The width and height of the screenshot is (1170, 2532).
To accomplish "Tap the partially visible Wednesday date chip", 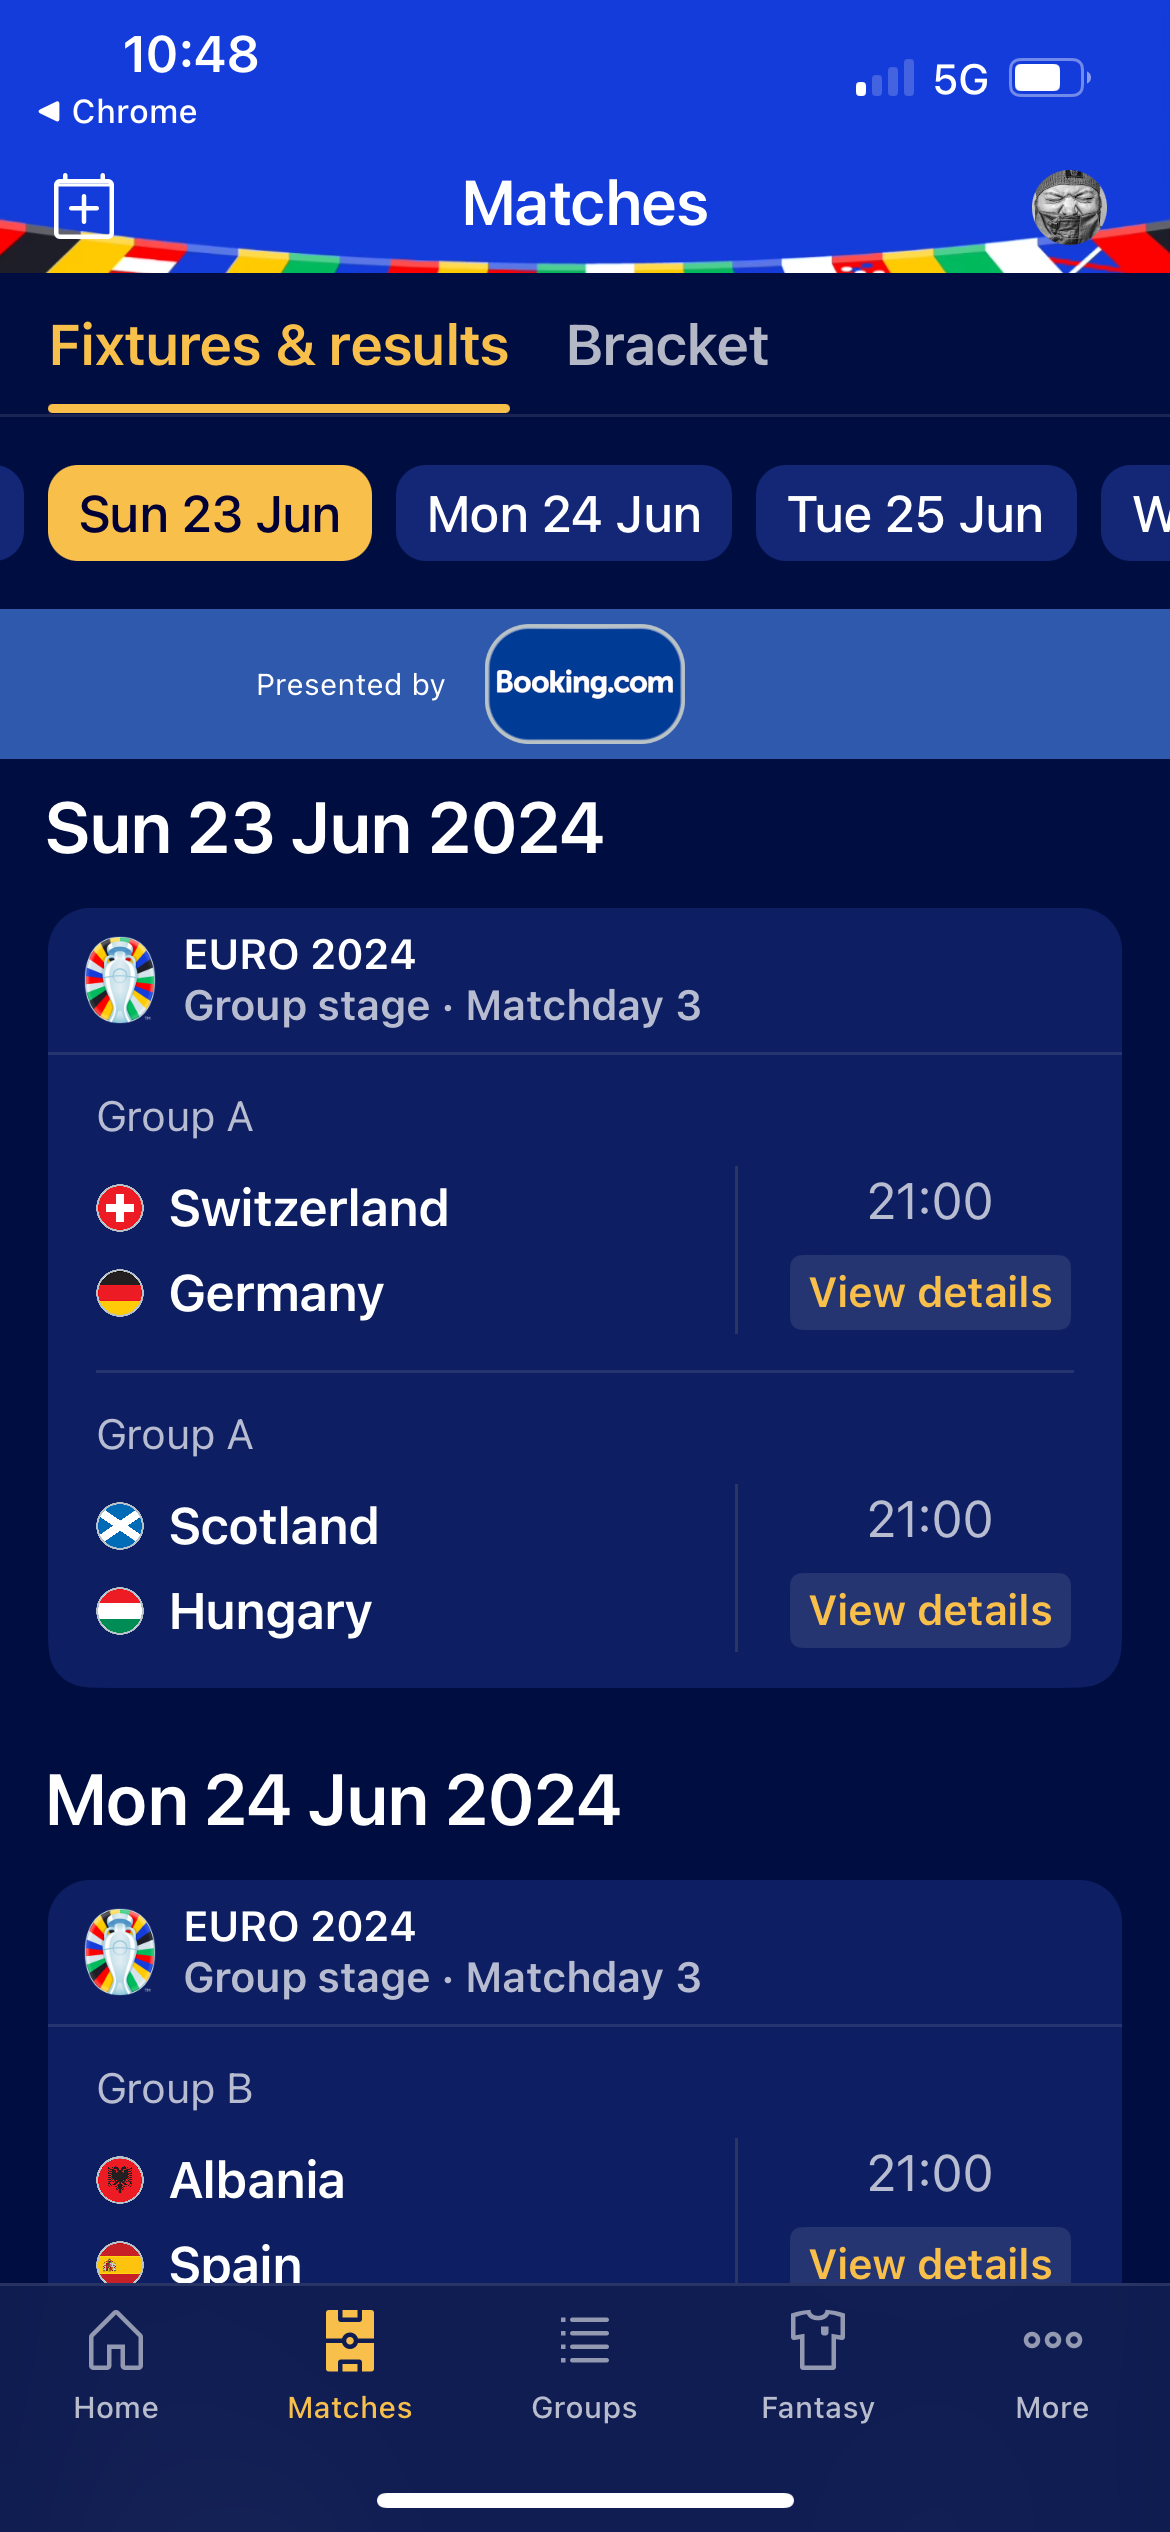I will coord(1136,513).
